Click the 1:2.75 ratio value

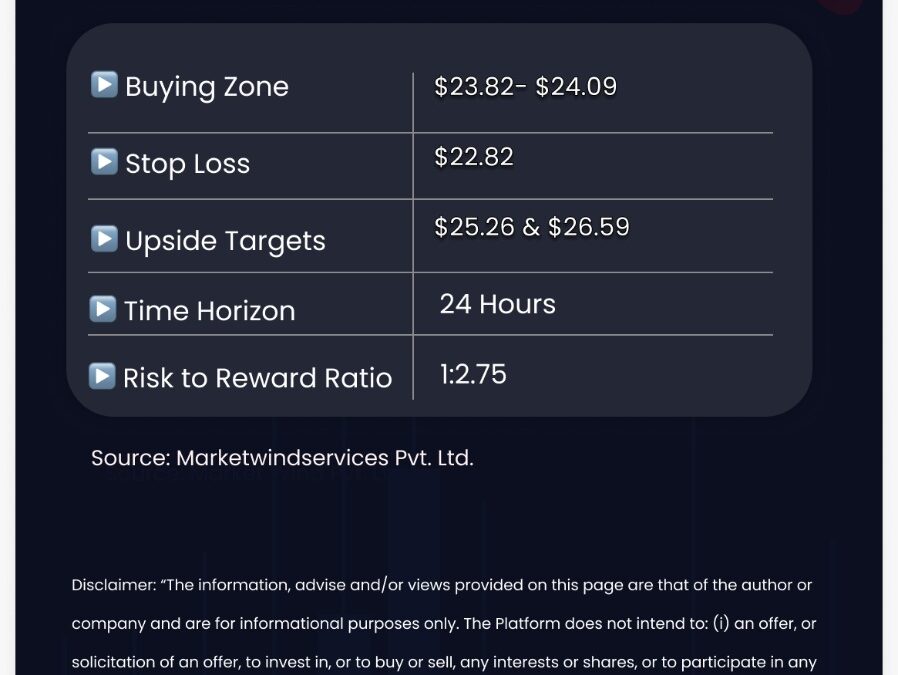click(x=473, y=374)
